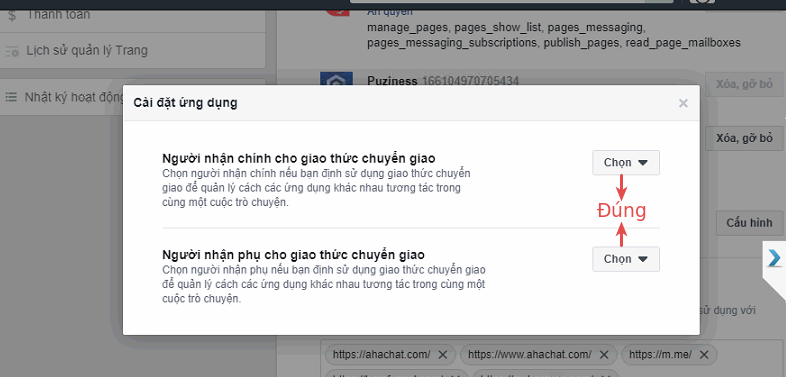Remove the https://ahachat.com/ domain tag

click(443, 354)
